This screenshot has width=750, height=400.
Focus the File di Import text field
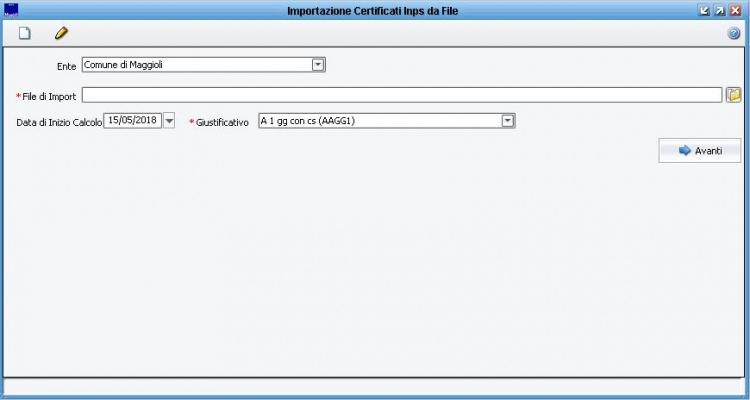(402, 95)
